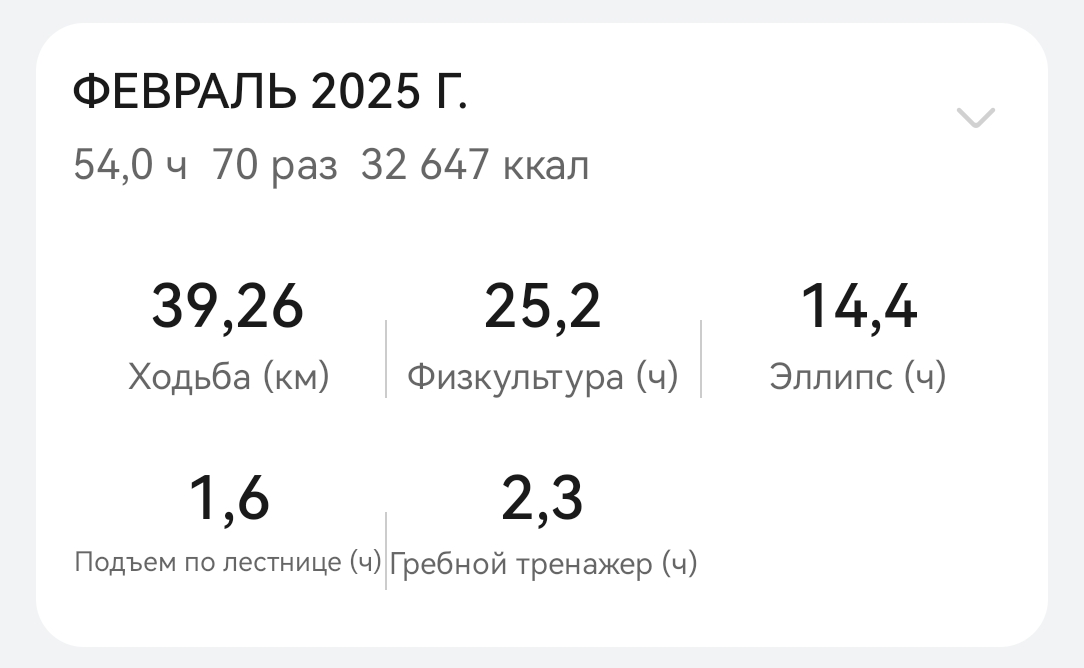Click divider between Физкультура and Эллипс
This screenshot has width=1084, height=668.
[701, 358]
